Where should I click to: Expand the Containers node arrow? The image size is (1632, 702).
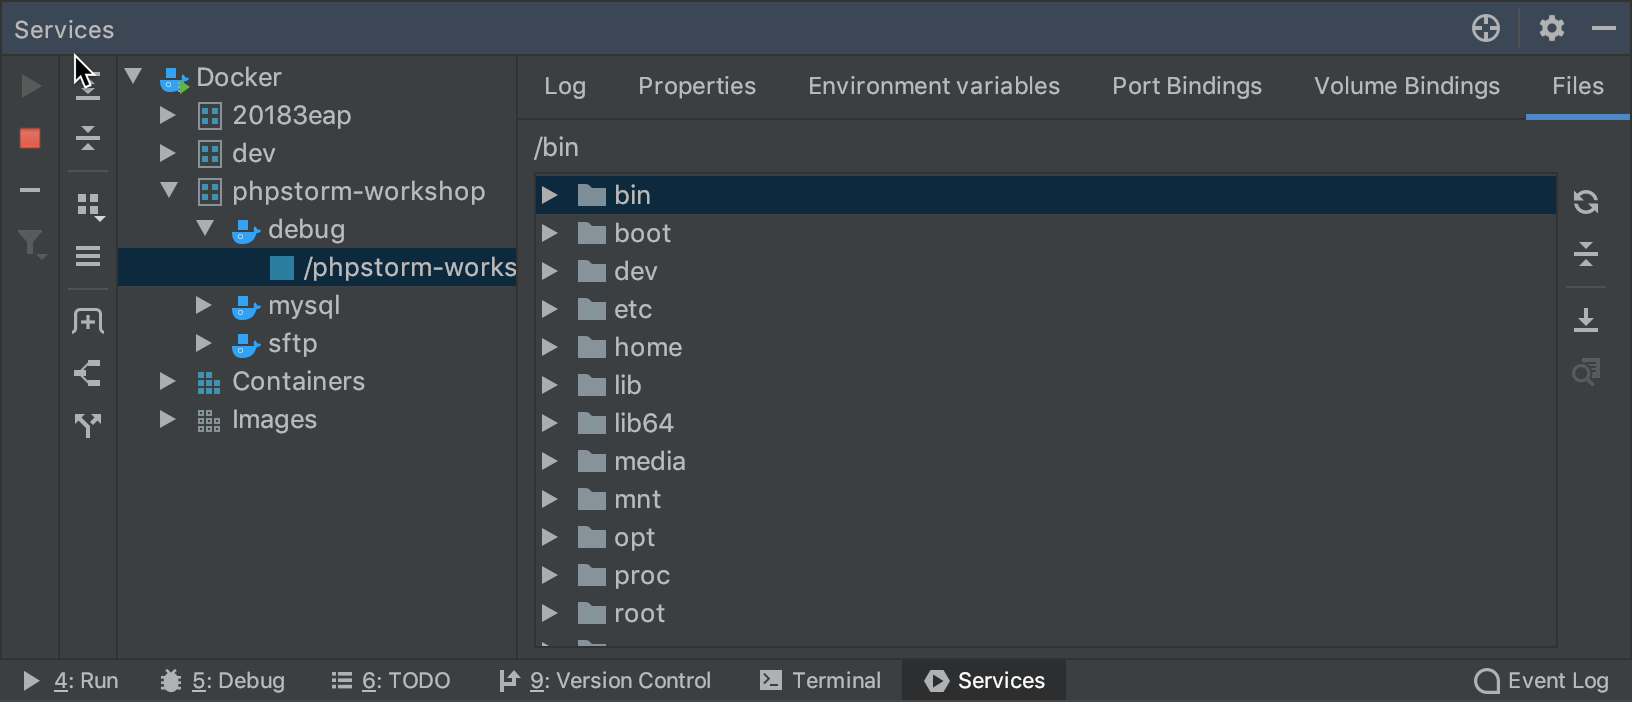[x=168, y=381]
